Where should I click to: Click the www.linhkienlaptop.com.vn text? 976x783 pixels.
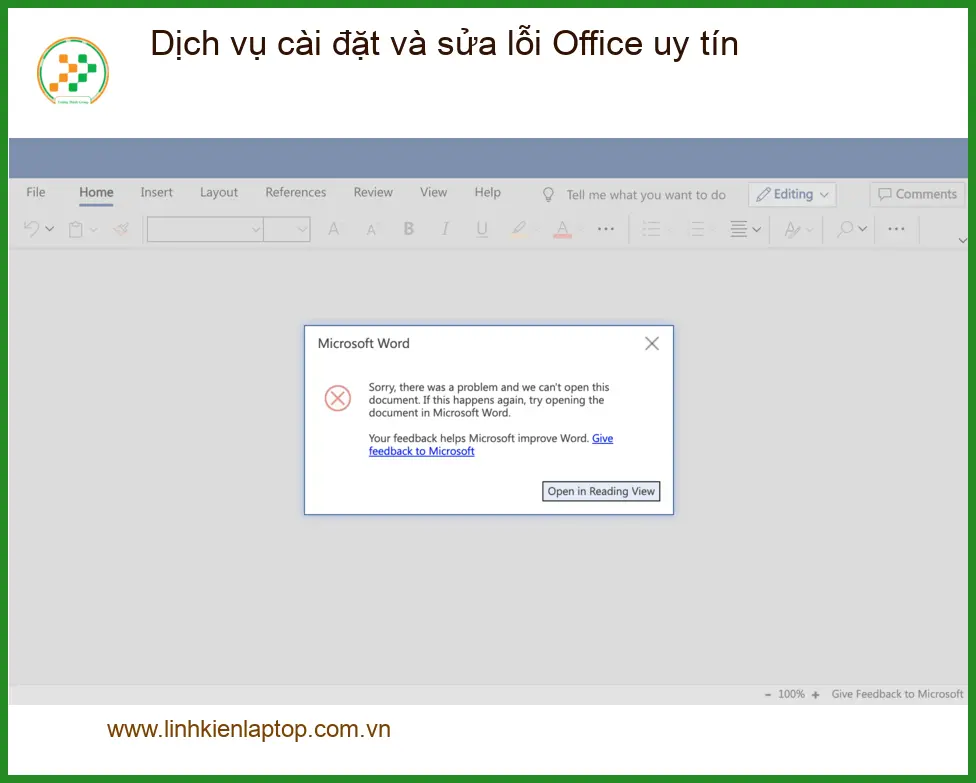coord(248,729)
